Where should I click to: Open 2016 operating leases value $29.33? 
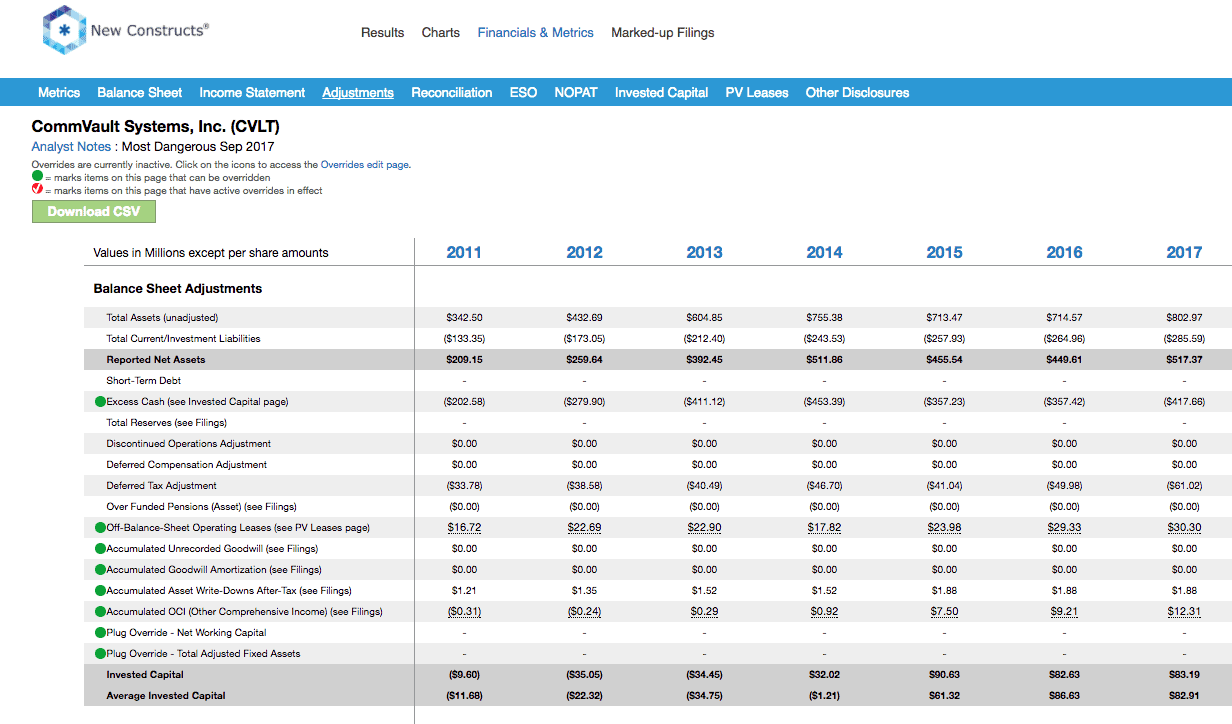coord(1065,528)
